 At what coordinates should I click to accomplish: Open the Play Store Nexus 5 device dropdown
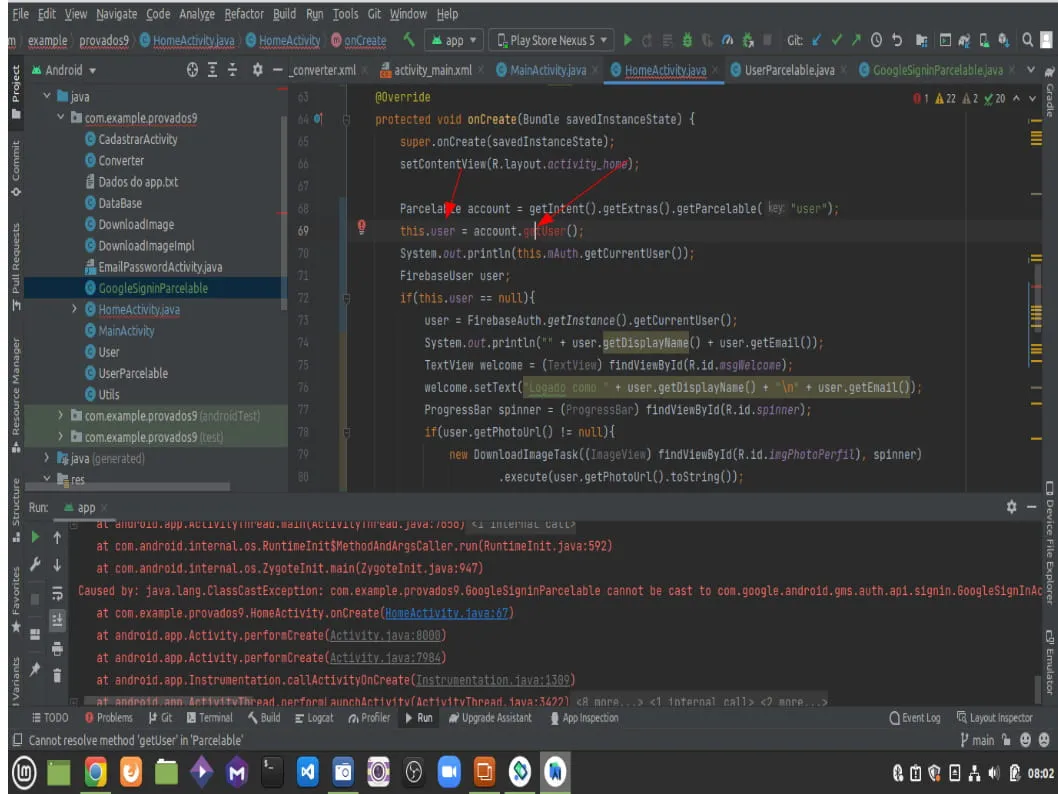click(x=552, y=40)
